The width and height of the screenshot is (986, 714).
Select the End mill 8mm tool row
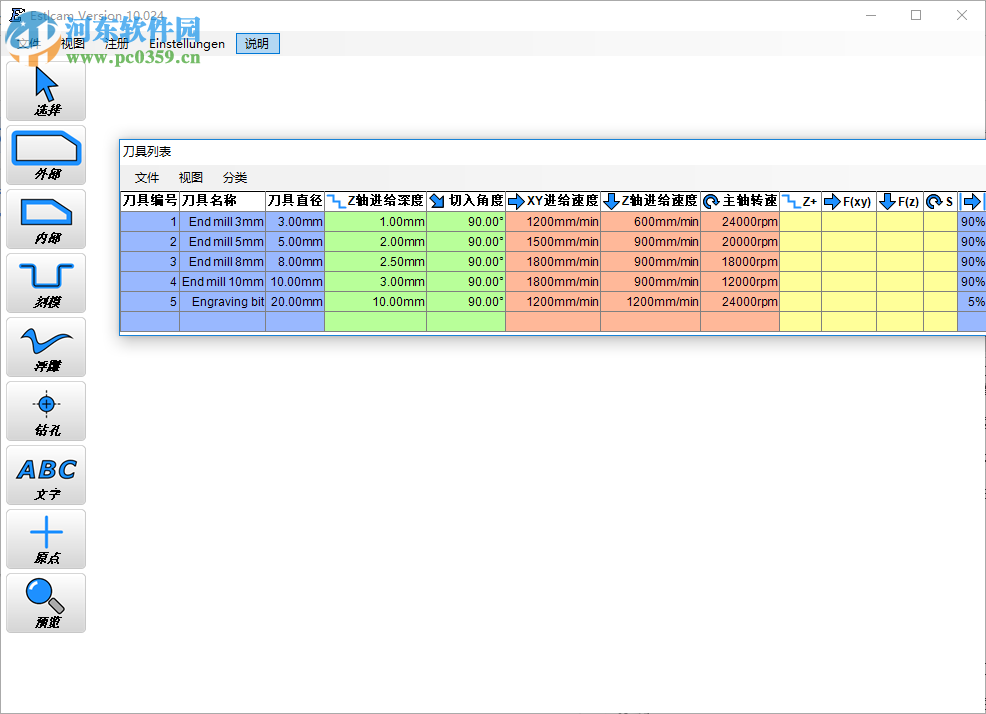pyautogui.click(x=222, y=261)
